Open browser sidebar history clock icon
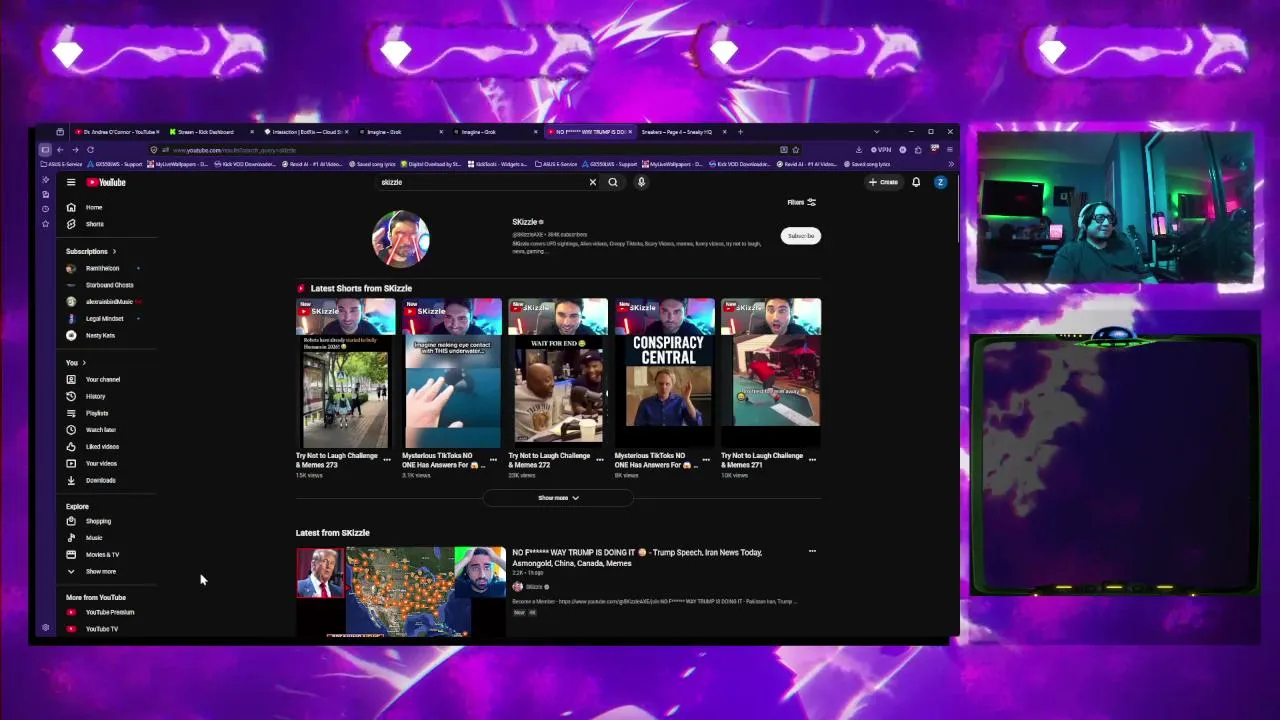 coord(45,209)
